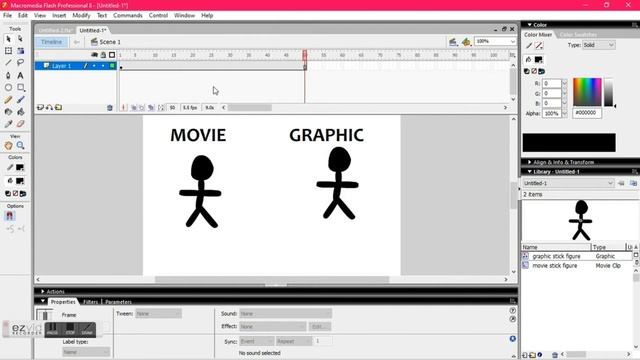Open the library Untitled-1 document dropdown
640x360 pixels.
[568, 183]
